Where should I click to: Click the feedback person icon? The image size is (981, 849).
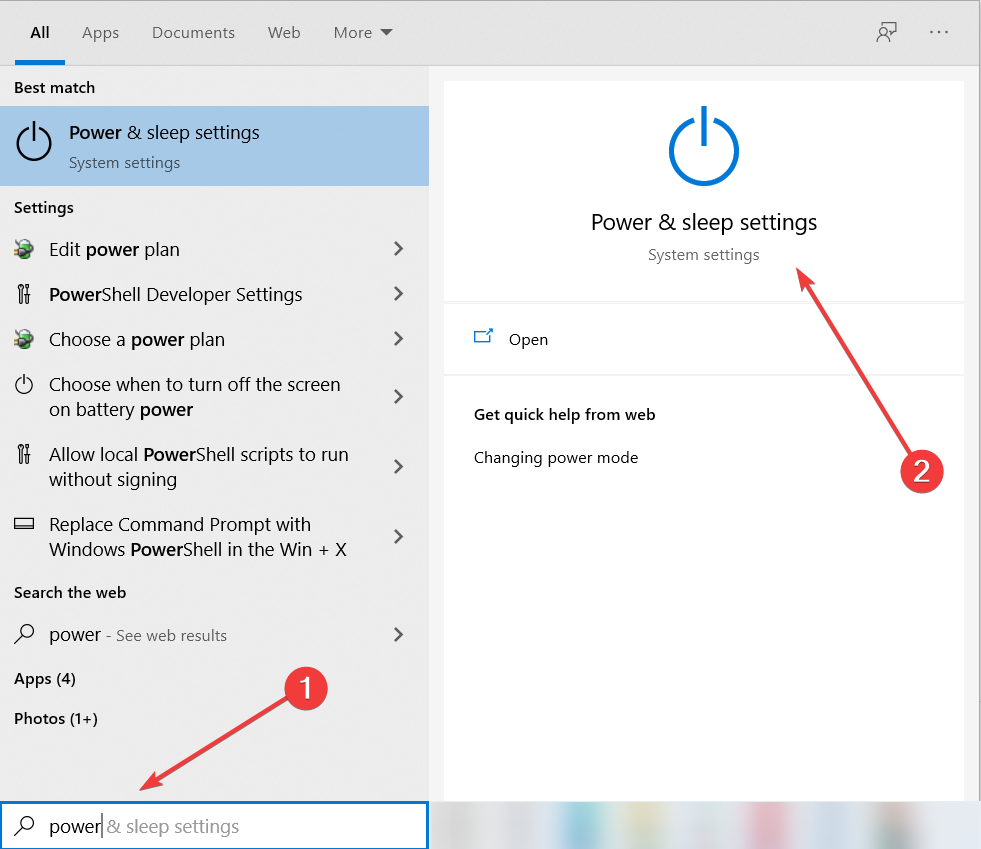tap(886, 32)
